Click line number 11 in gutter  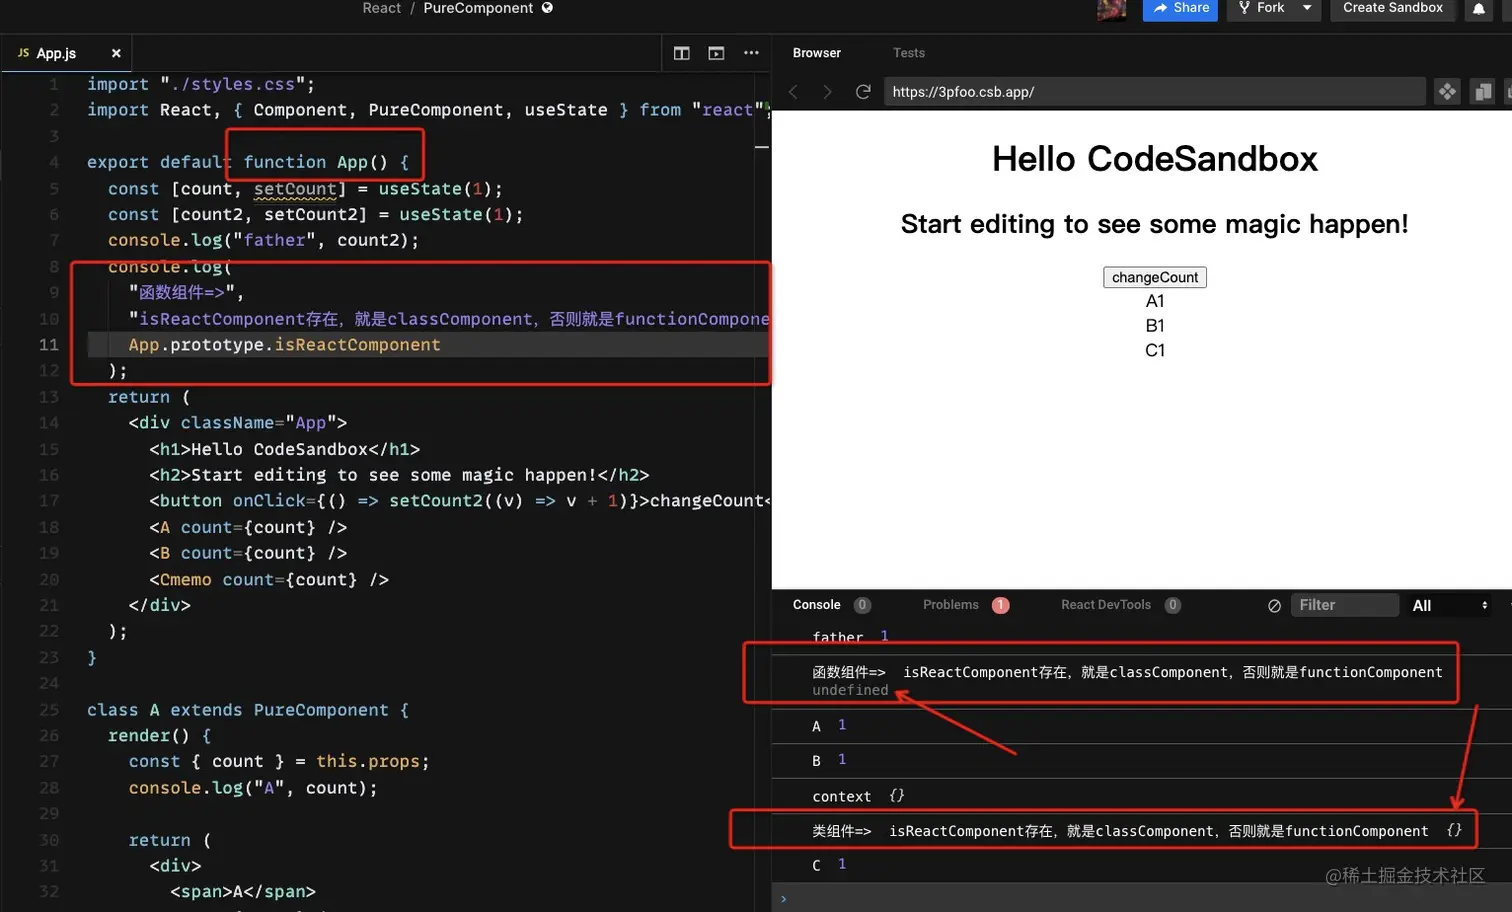(x=48, y=345)
